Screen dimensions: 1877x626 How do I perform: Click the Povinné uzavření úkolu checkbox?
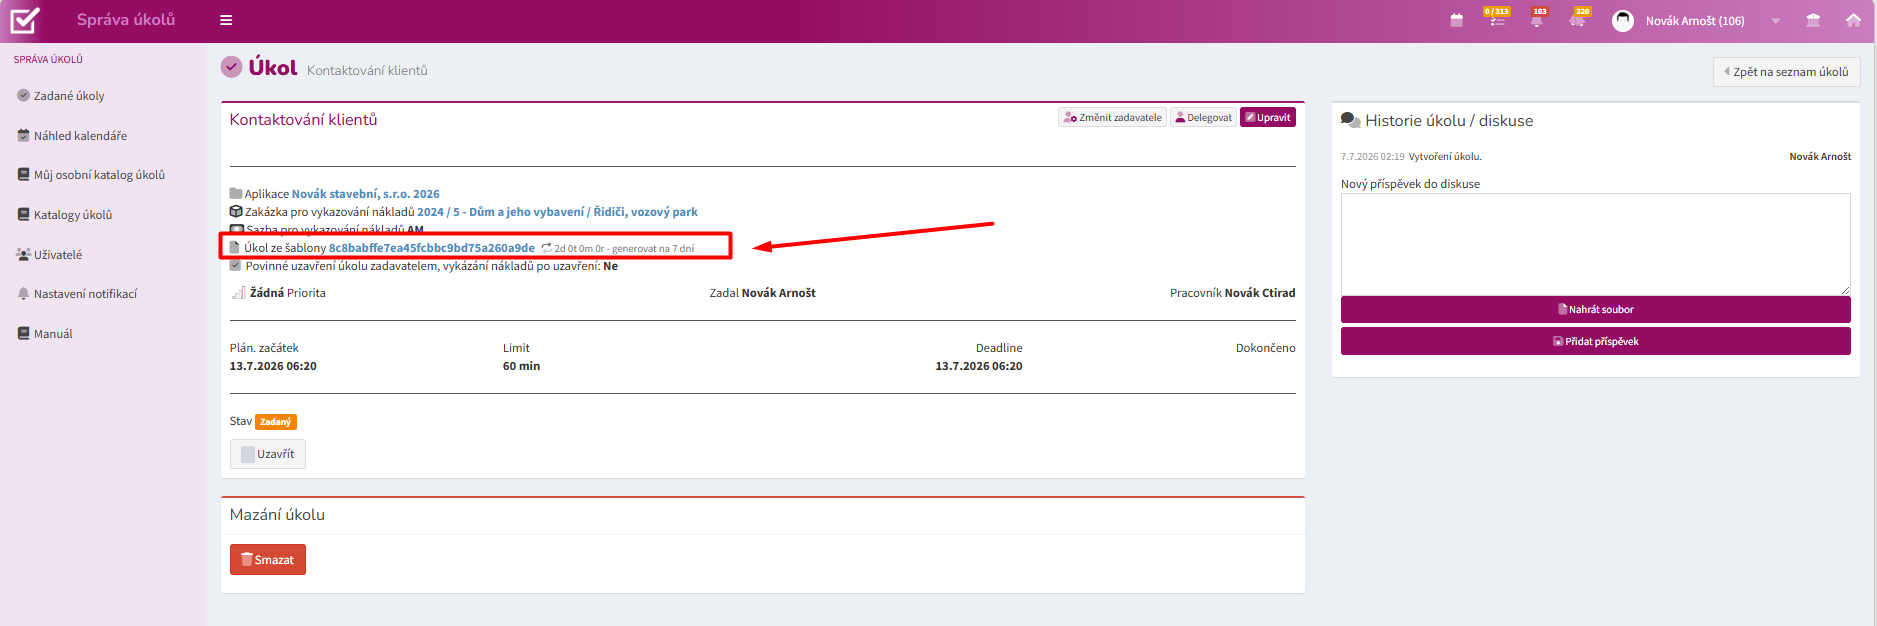(x=235, y=266)
